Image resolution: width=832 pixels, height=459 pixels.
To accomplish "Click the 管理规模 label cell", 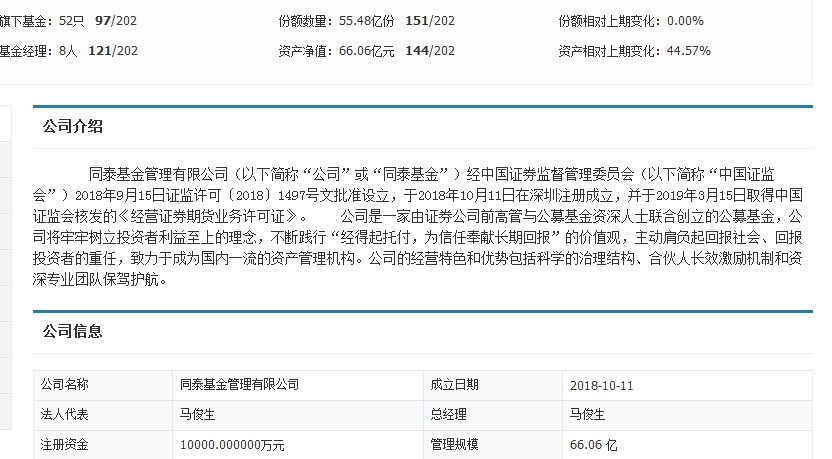I will click(x=493, y=445).
